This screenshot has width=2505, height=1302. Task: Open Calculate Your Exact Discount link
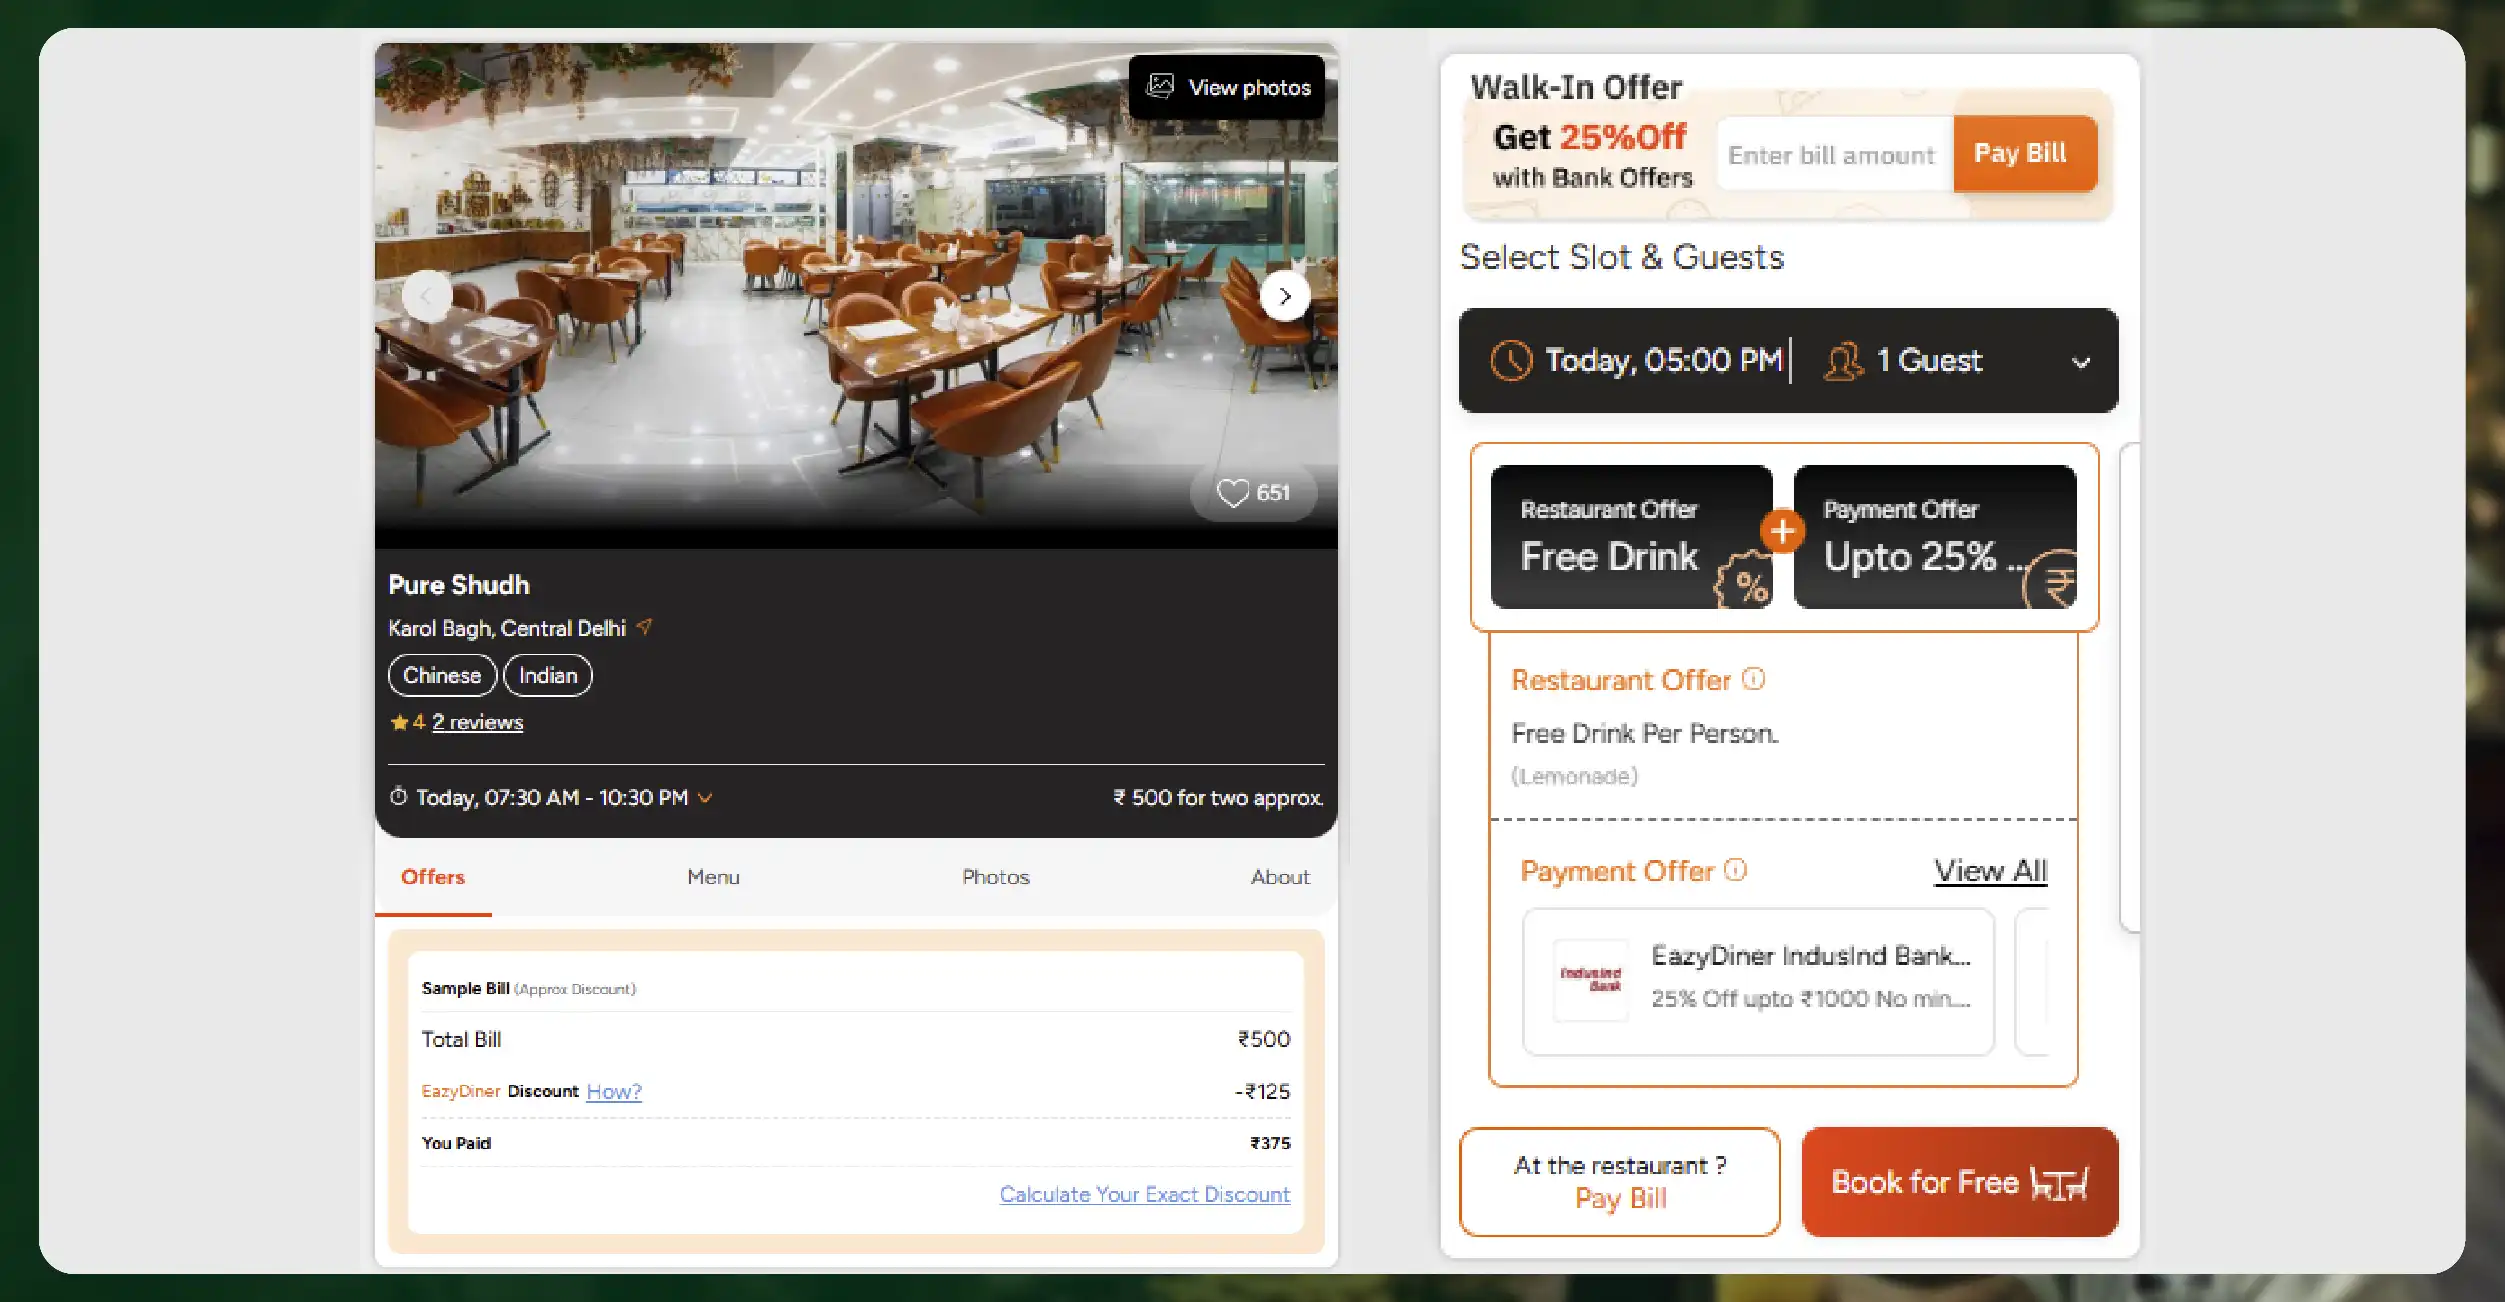coord(1145,1194)
